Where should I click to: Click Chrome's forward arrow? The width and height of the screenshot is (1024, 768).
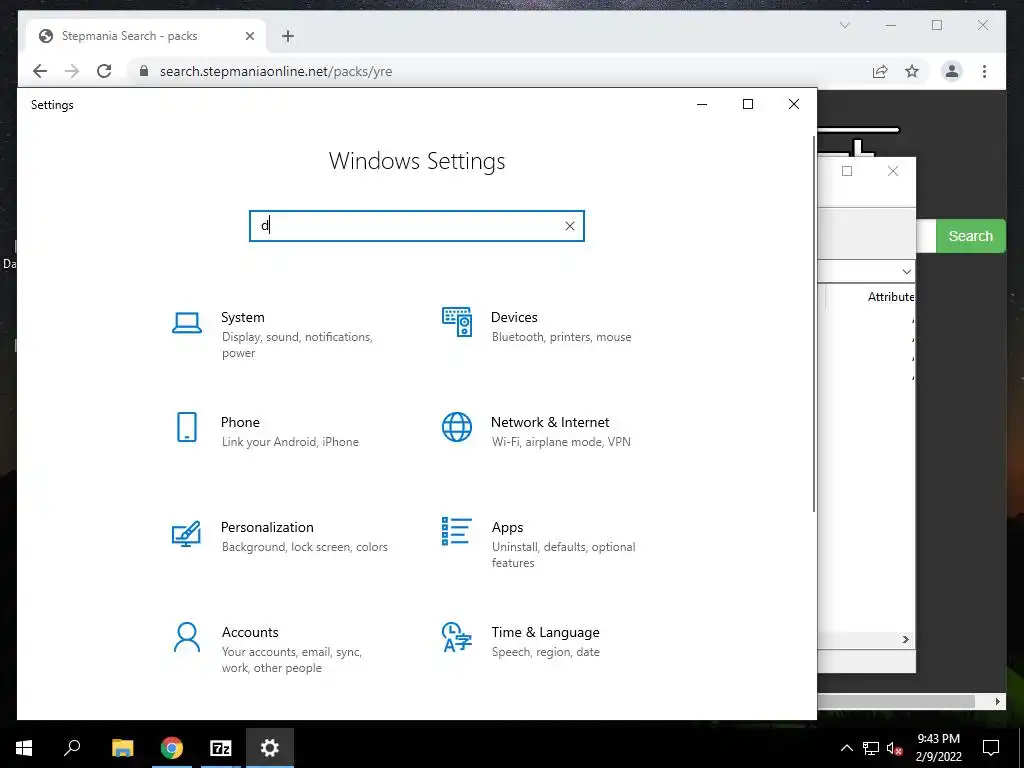[x=72, y=71]
